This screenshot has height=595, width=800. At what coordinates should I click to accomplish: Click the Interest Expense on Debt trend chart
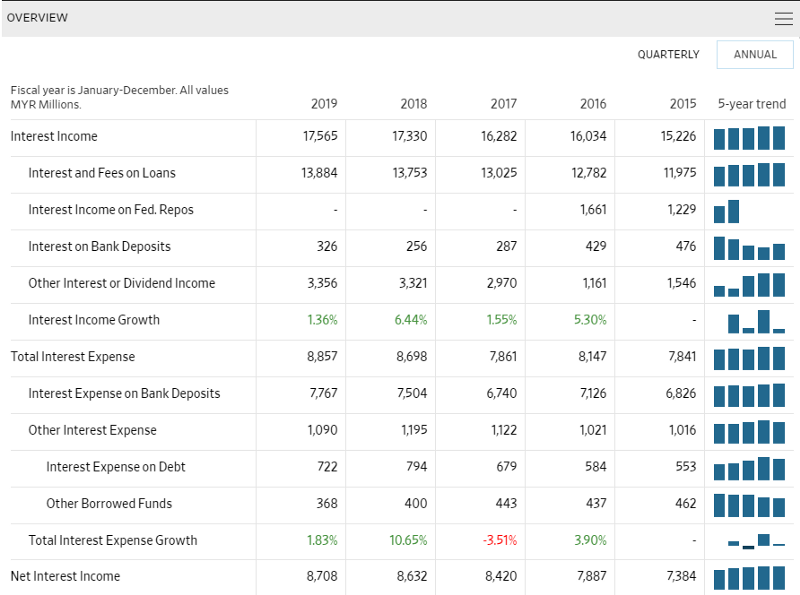point(749,468)
